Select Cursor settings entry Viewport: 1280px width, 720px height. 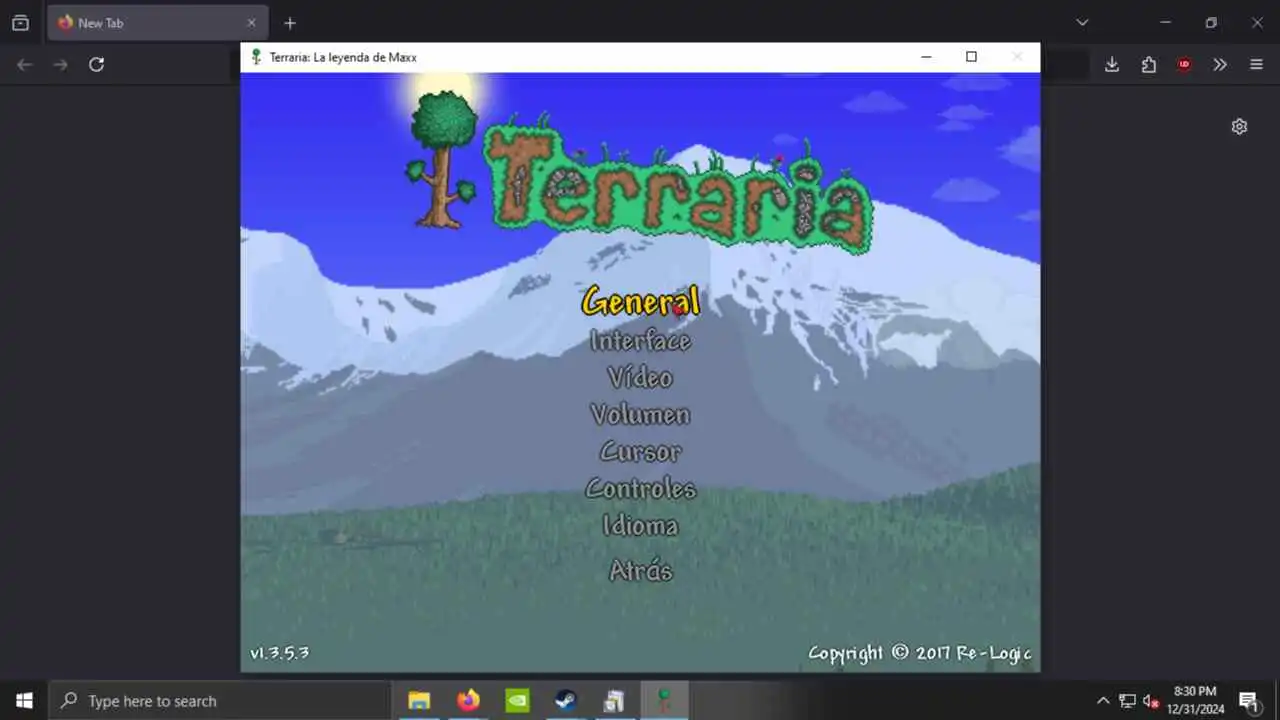(x=640, y=452)
